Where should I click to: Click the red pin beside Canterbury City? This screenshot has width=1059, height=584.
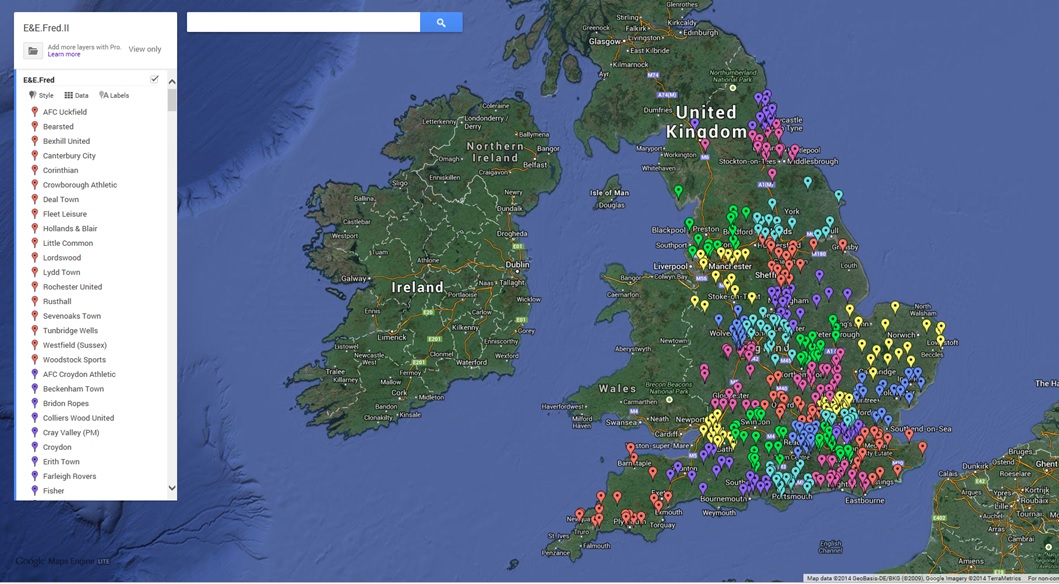pos(35,156)
